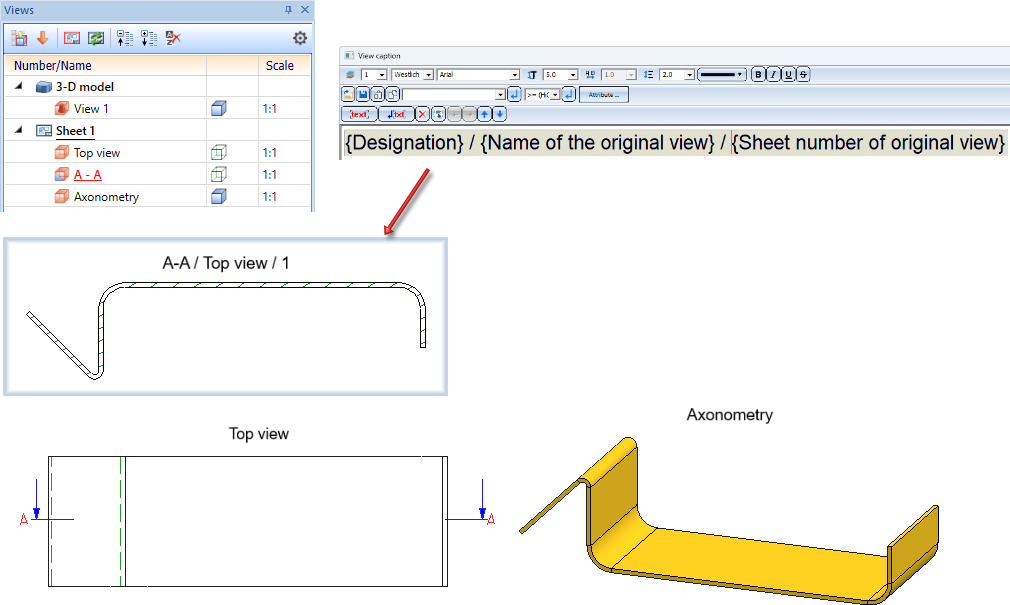
Task: Close the Views panel
Action: click(x=305, y=10)
